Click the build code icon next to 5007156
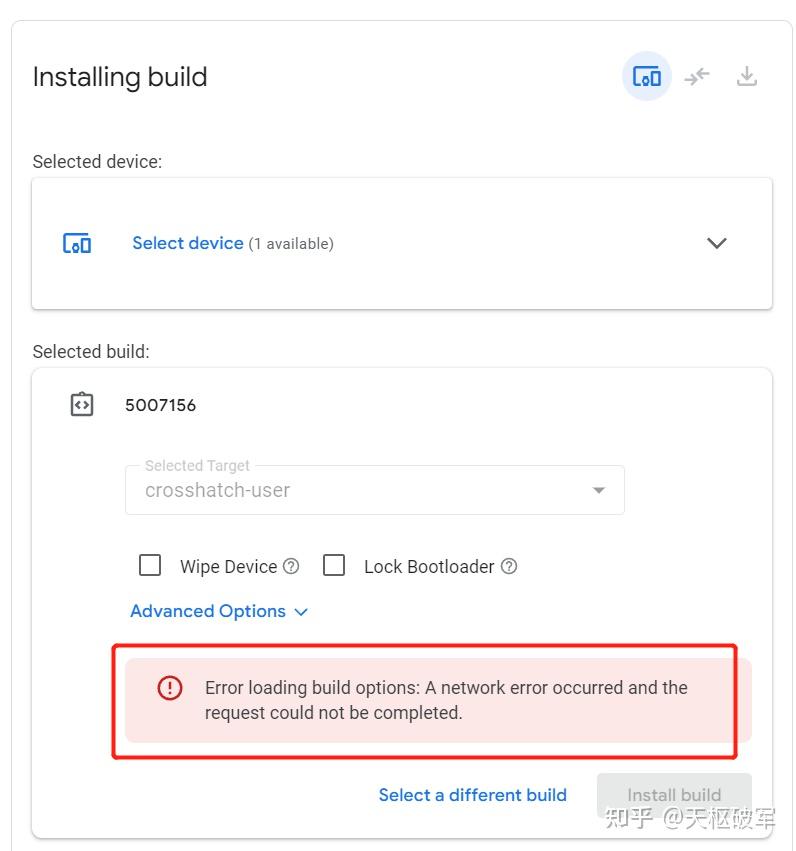 pos(82,404)
